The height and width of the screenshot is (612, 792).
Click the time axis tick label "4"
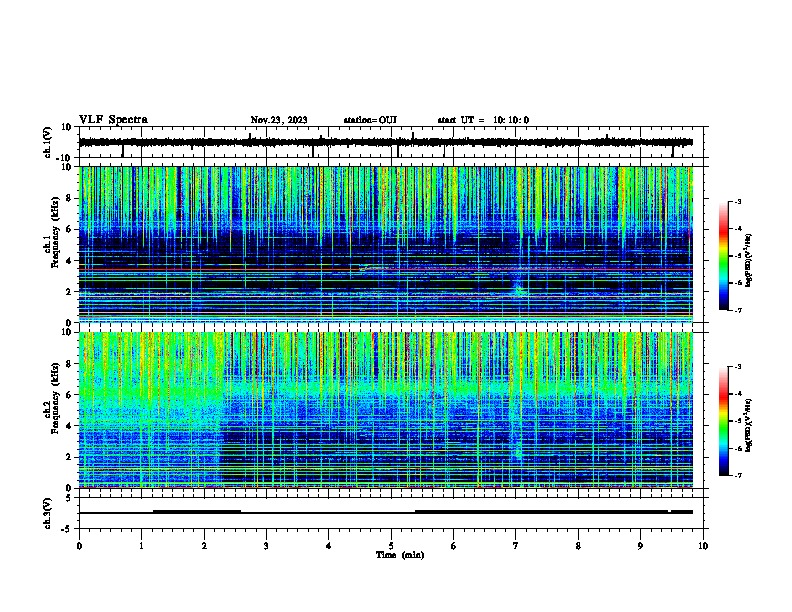(x=329, y=546)
